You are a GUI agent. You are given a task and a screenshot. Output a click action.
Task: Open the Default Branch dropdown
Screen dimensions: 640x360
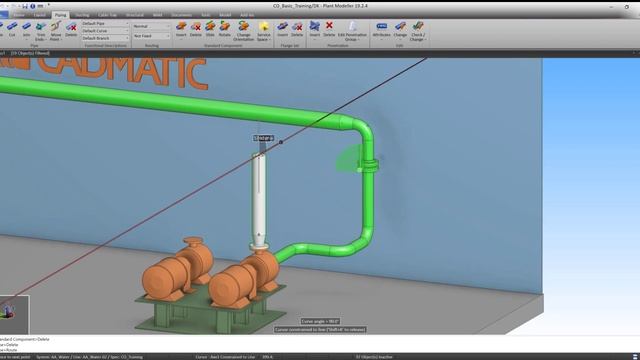tap(105, 38)
